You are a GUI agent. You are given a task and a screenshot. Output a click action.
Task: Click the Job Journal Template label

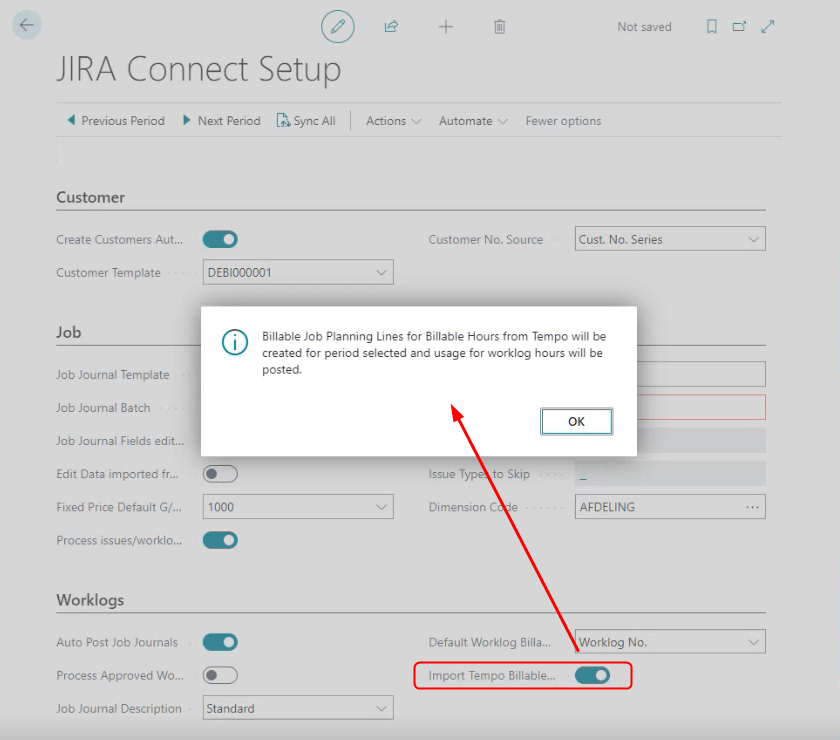[x=112, y=375]
